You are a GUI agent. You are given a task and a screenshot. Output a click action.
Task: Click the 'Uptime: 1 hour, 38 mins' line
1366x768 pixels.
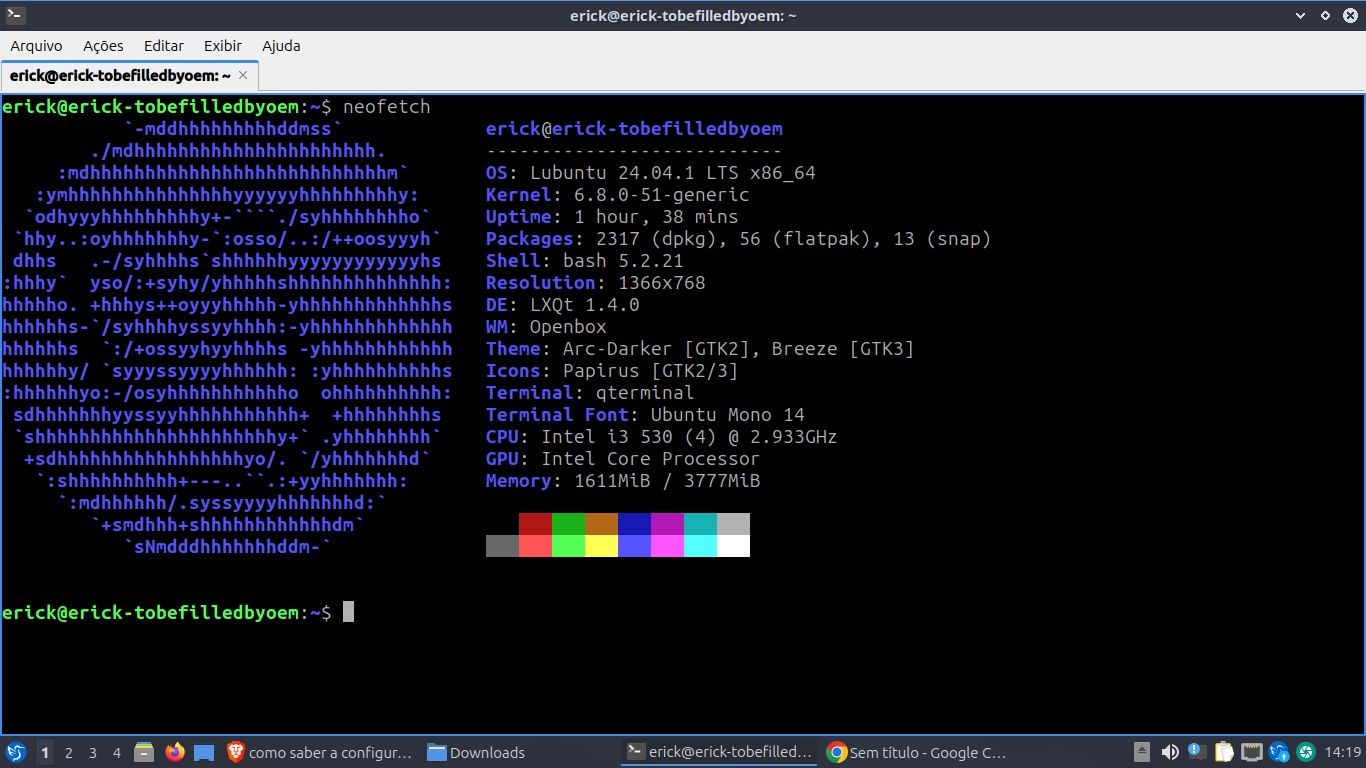[x=612, y=217]
